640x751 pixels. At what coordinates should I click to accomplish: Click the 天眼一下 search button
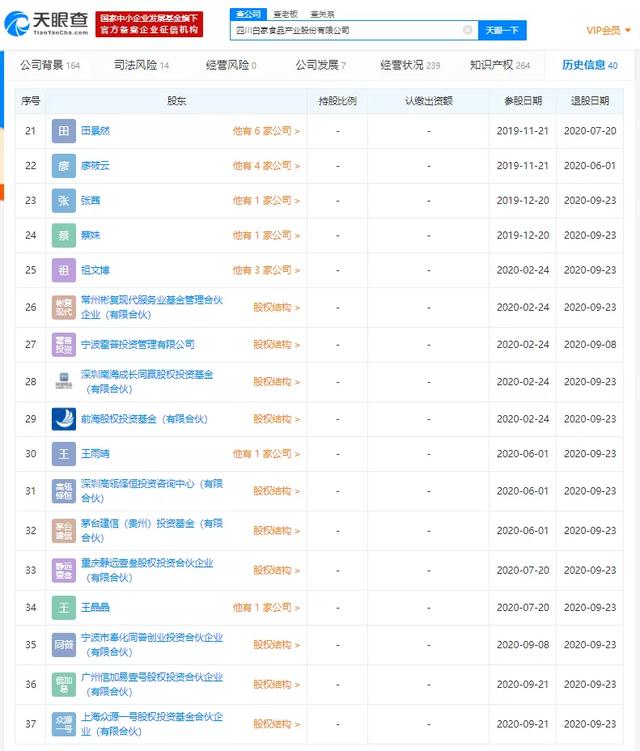tap(502, 30)
